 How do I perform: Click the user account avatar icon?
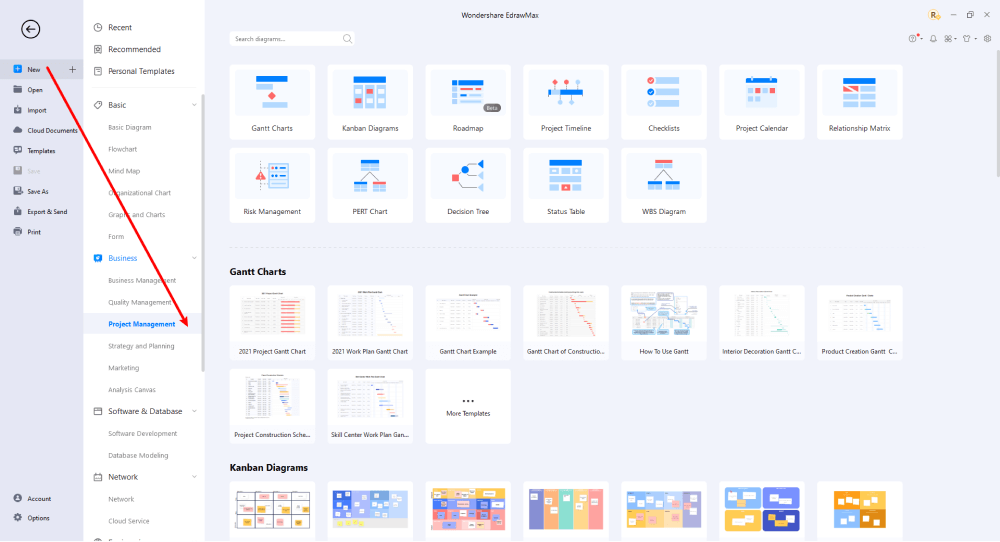click(934, 15)
